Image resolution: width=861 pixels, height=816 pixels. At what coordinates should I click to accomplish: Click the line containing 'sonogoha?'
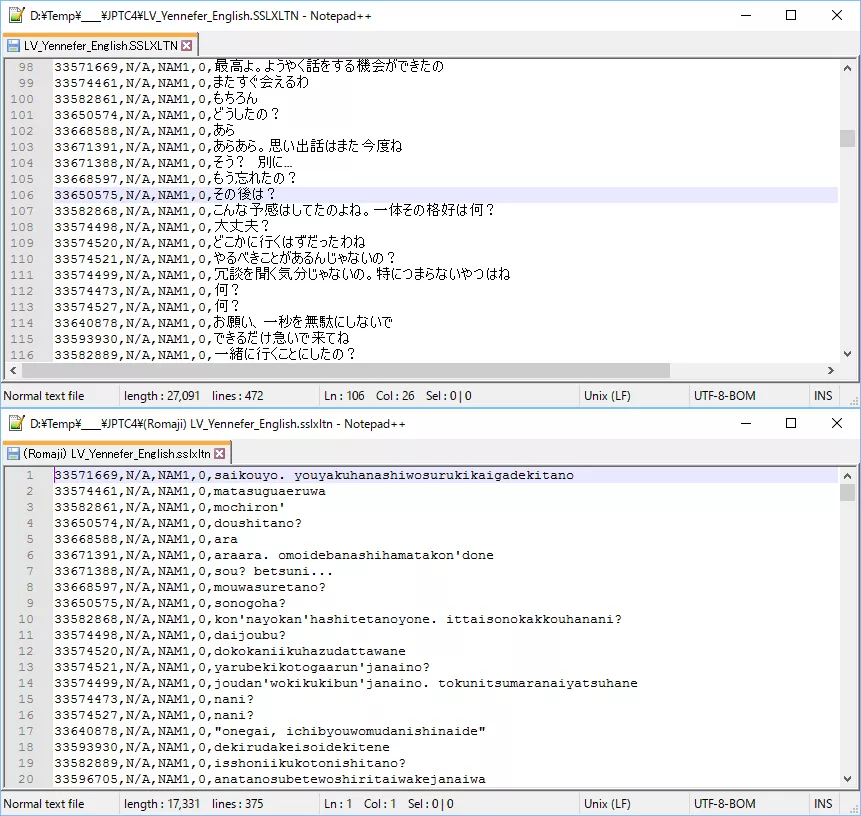pyautogui.click(x=170, y=603)
